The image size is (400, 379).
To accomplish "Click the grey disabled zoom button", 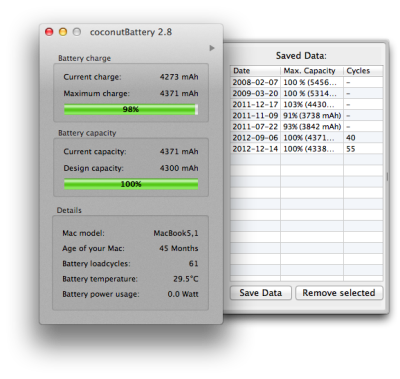I will 77,32.
